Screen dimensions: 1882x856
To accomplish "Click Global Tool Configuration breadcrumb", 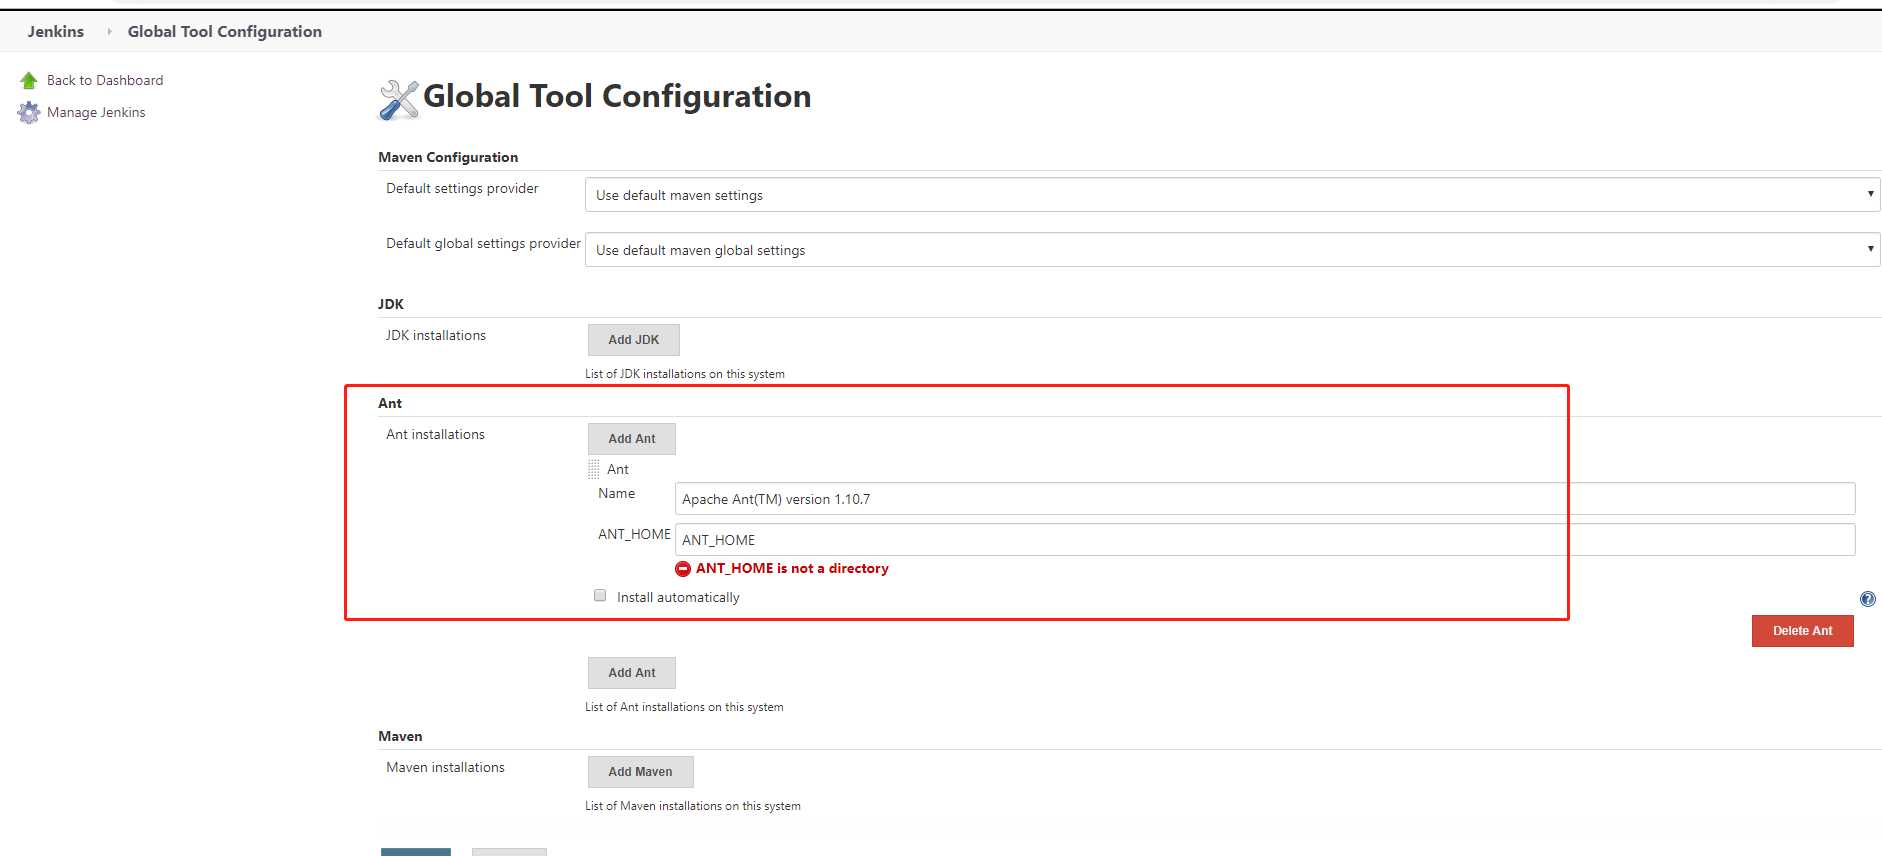I will coord(225,32).
